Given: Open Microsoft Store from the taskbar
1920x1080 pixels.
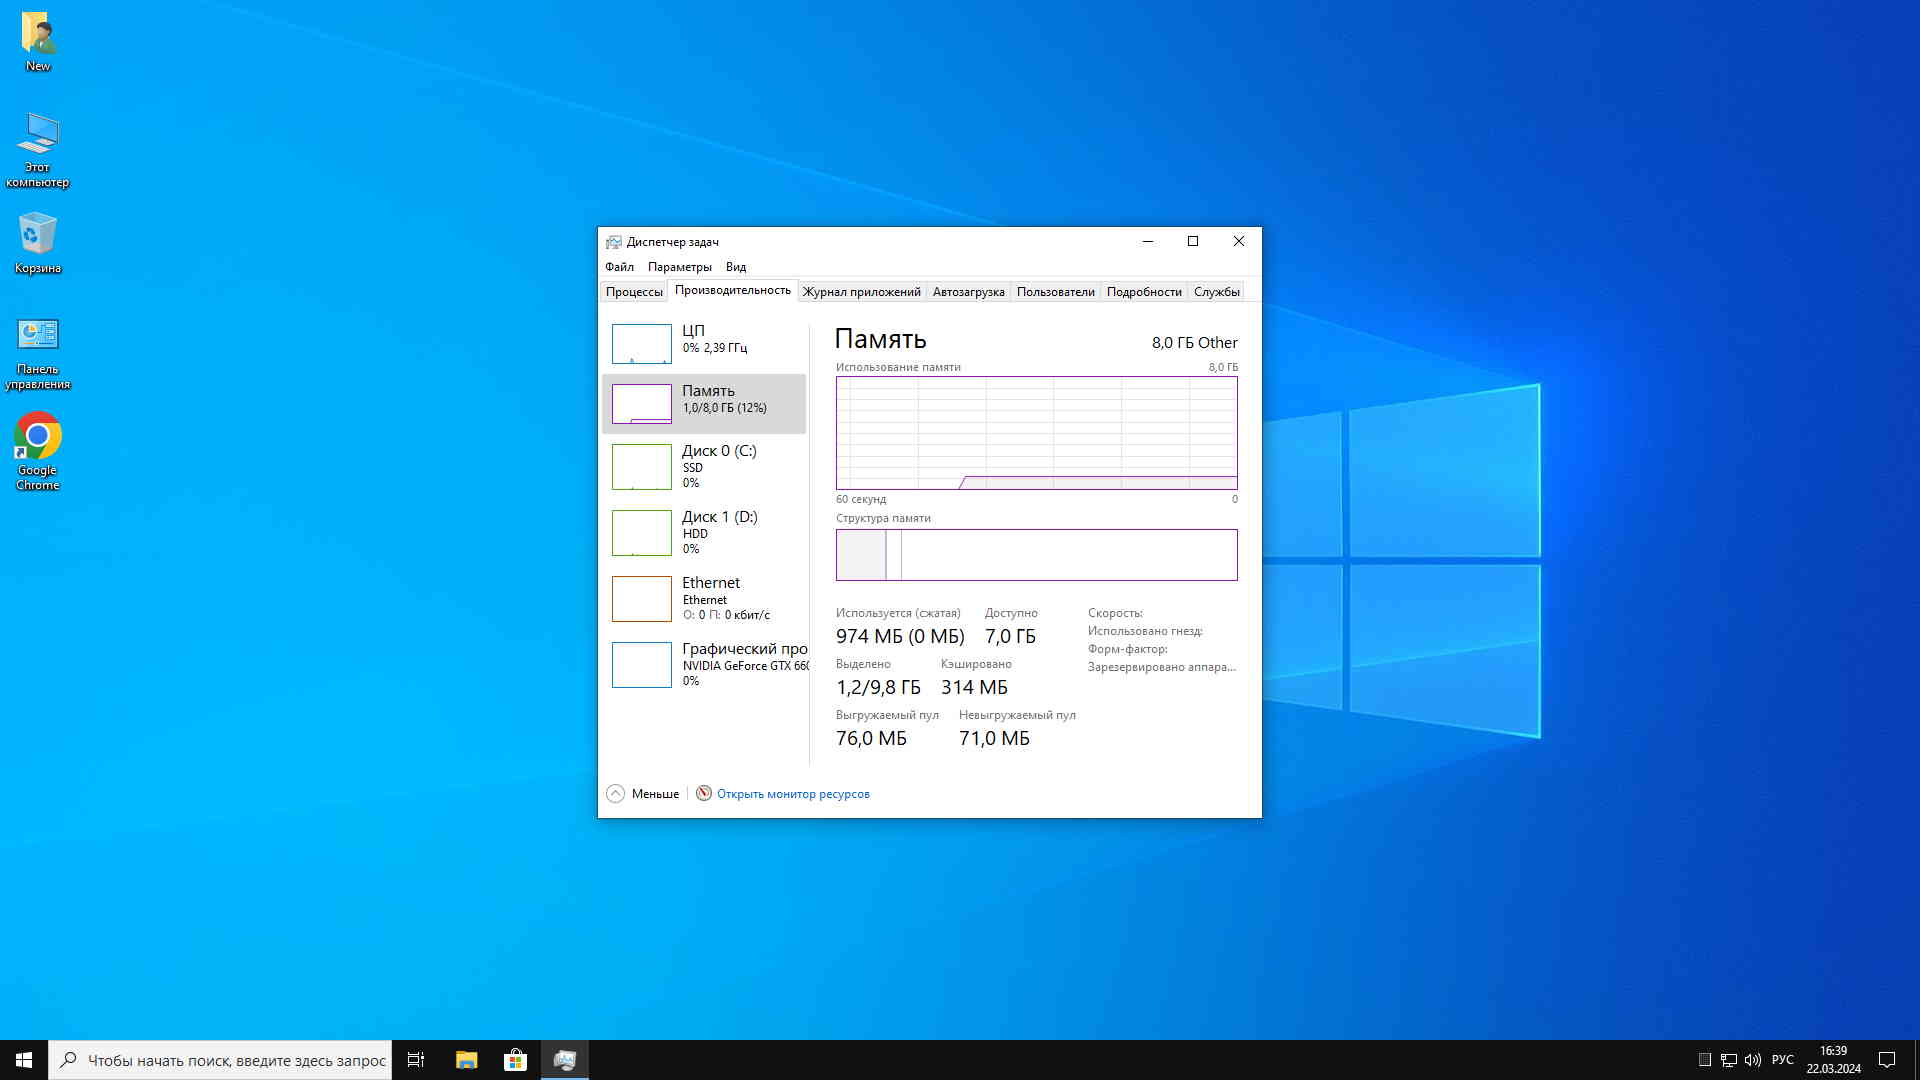Looking at the screenshot, I should [515, 1060].
